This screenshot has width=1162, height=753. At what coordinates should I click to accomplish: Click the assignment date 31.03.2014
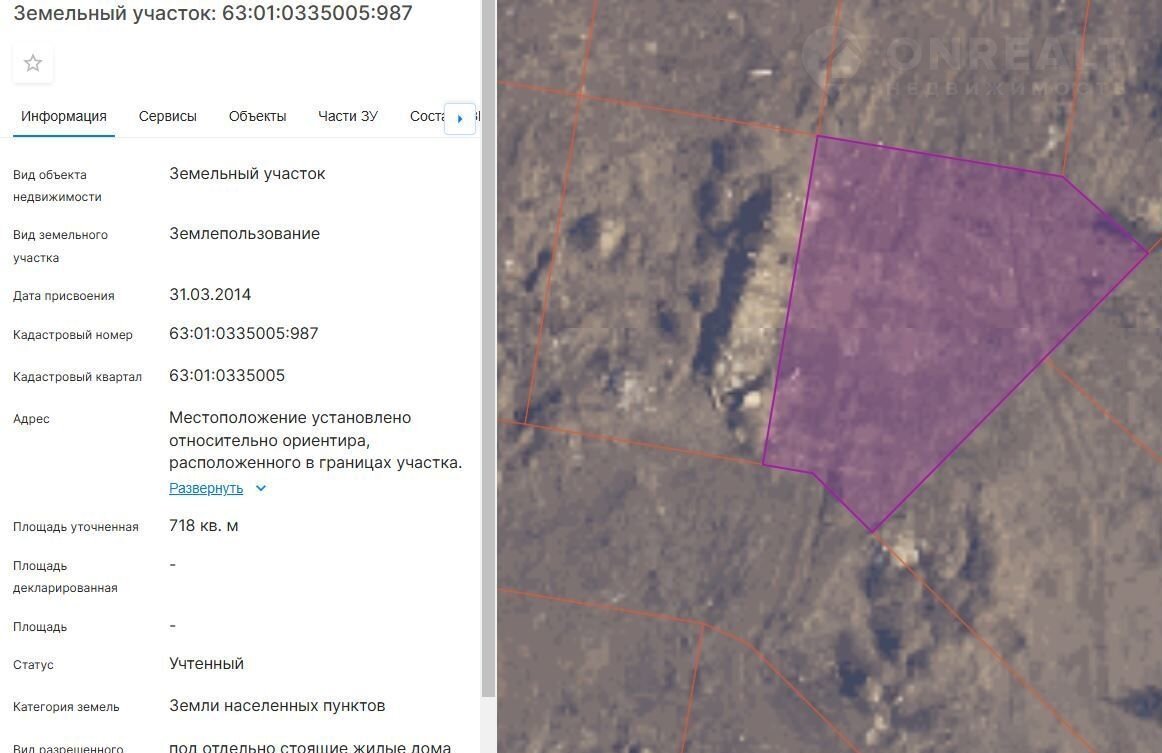coord(210,295)
